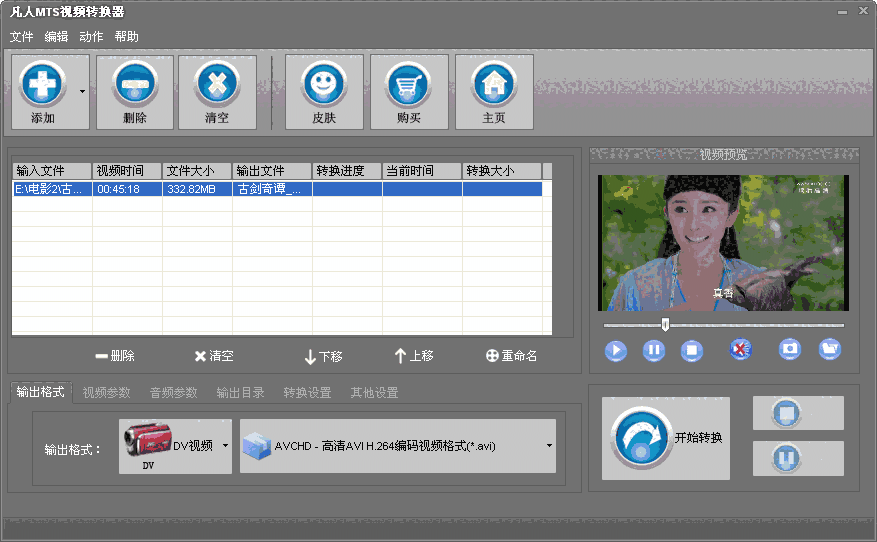Switch to the 视频参数 tab

[x=106, y=392]
